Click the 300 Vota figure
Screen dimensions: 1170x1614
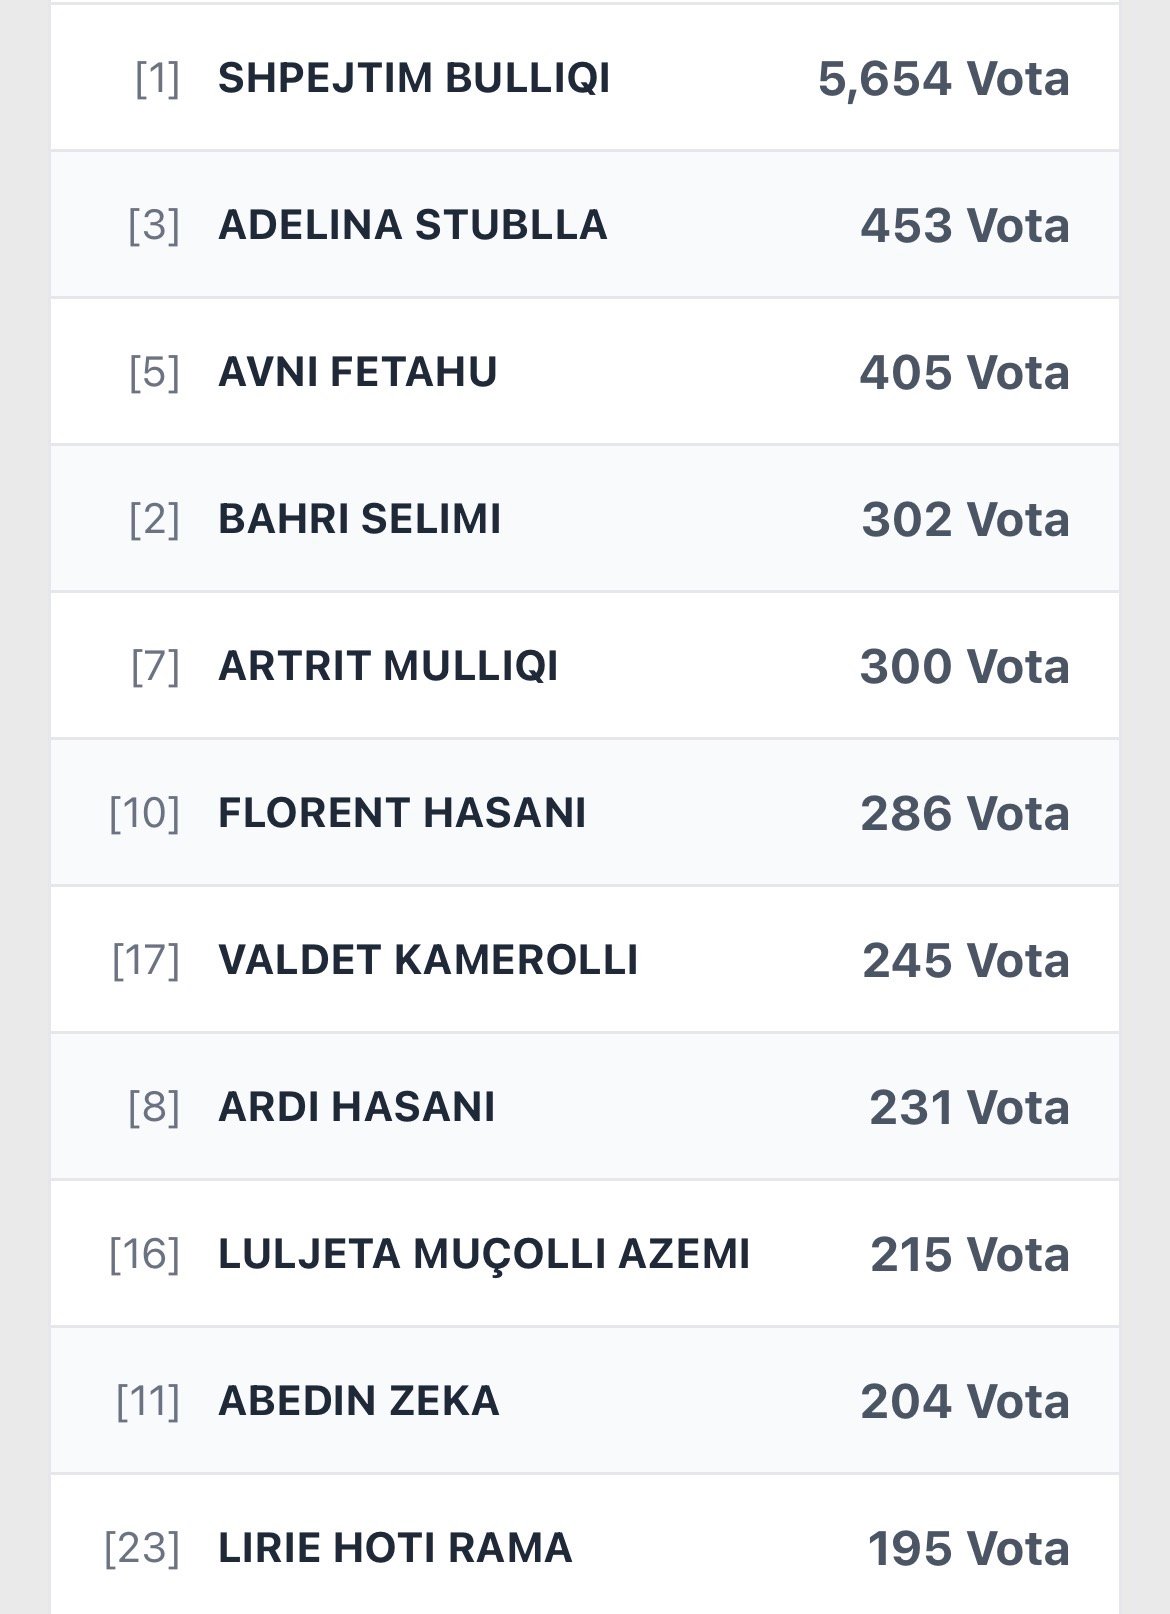click(964, 666)
